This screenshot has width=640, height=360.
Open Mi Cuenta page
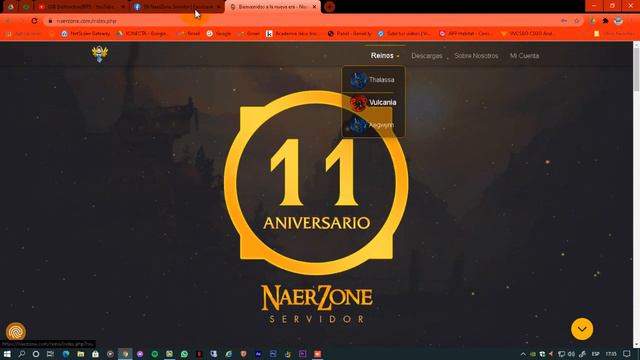pos(524,56)
